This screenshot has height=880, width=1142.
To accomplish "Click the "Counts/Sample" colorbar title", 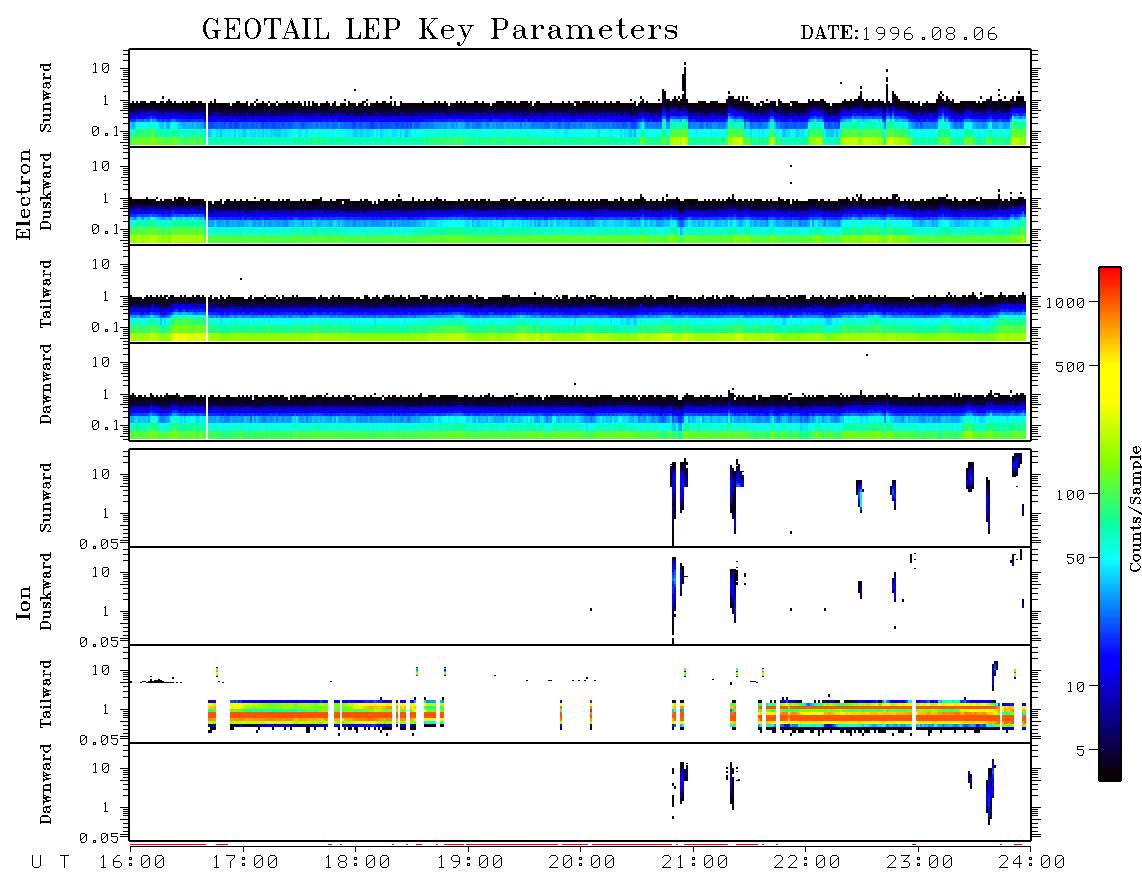I will coord(1134,508).
